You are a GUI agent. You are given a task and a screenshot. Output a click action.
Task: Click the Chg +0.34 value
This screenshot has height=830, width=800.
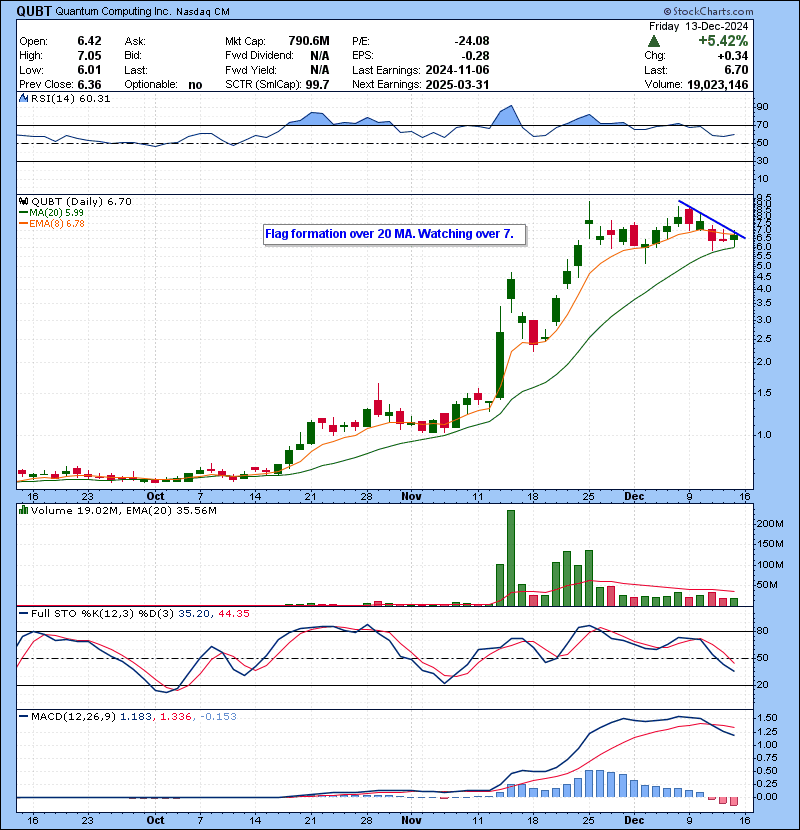click(x=733, y=56)
